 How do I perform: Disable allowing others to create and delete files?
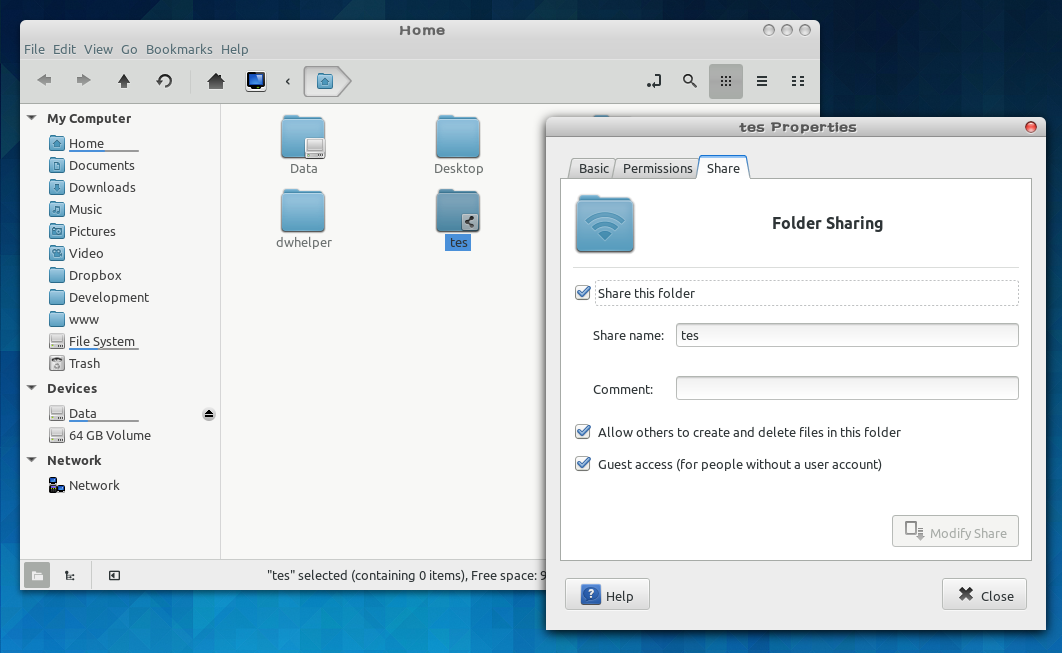tap(583, 433)
